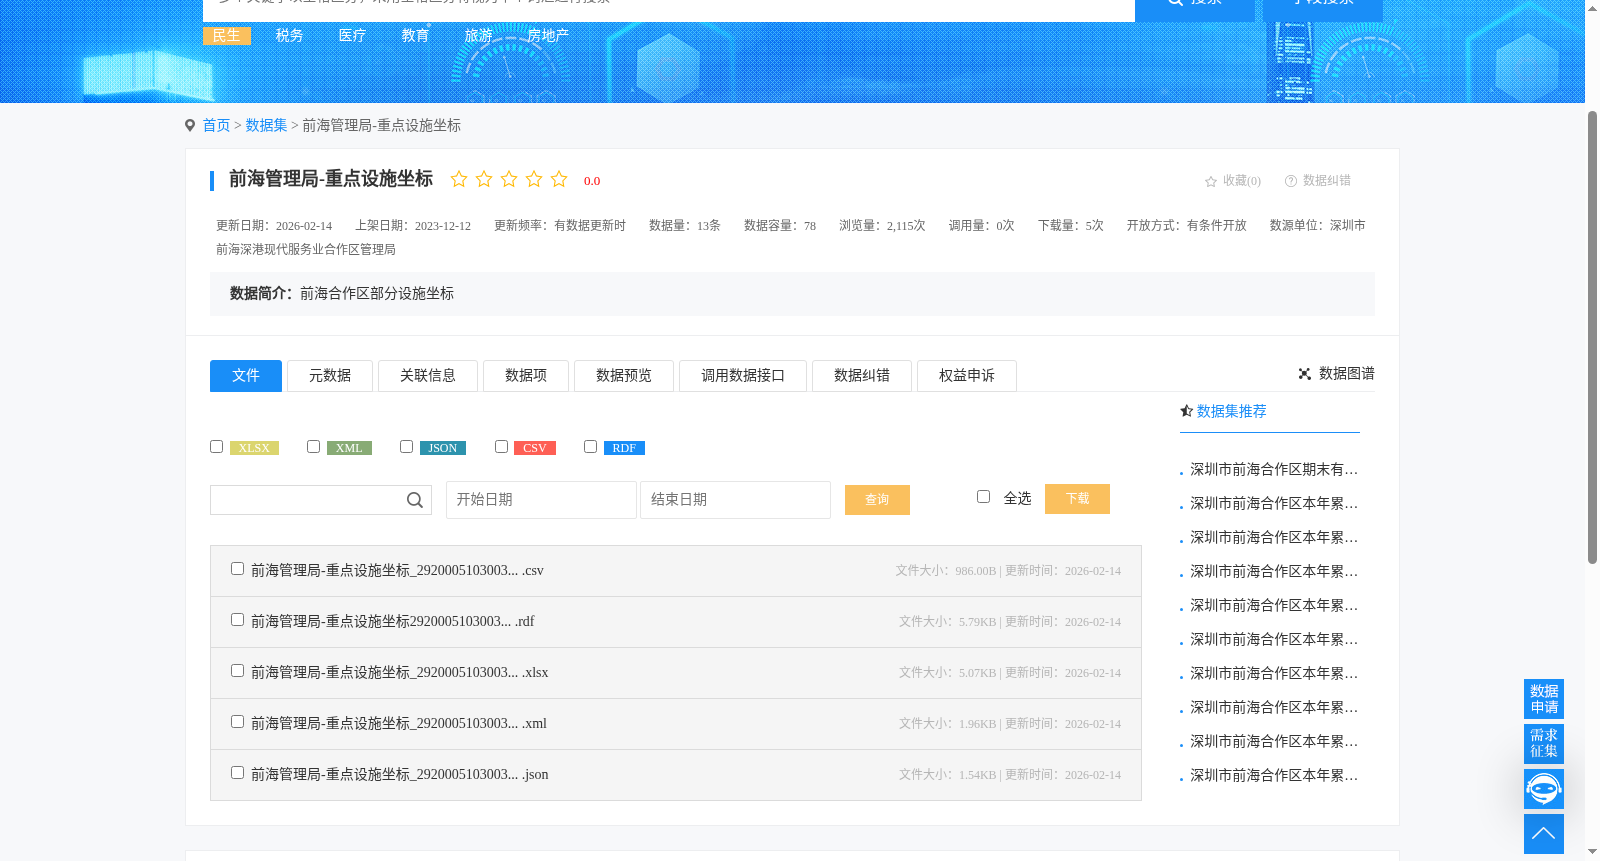This screenshot has width=1600, height=861.
Task: Switch to the 文件 tab
Action: [x=246, y=376]
